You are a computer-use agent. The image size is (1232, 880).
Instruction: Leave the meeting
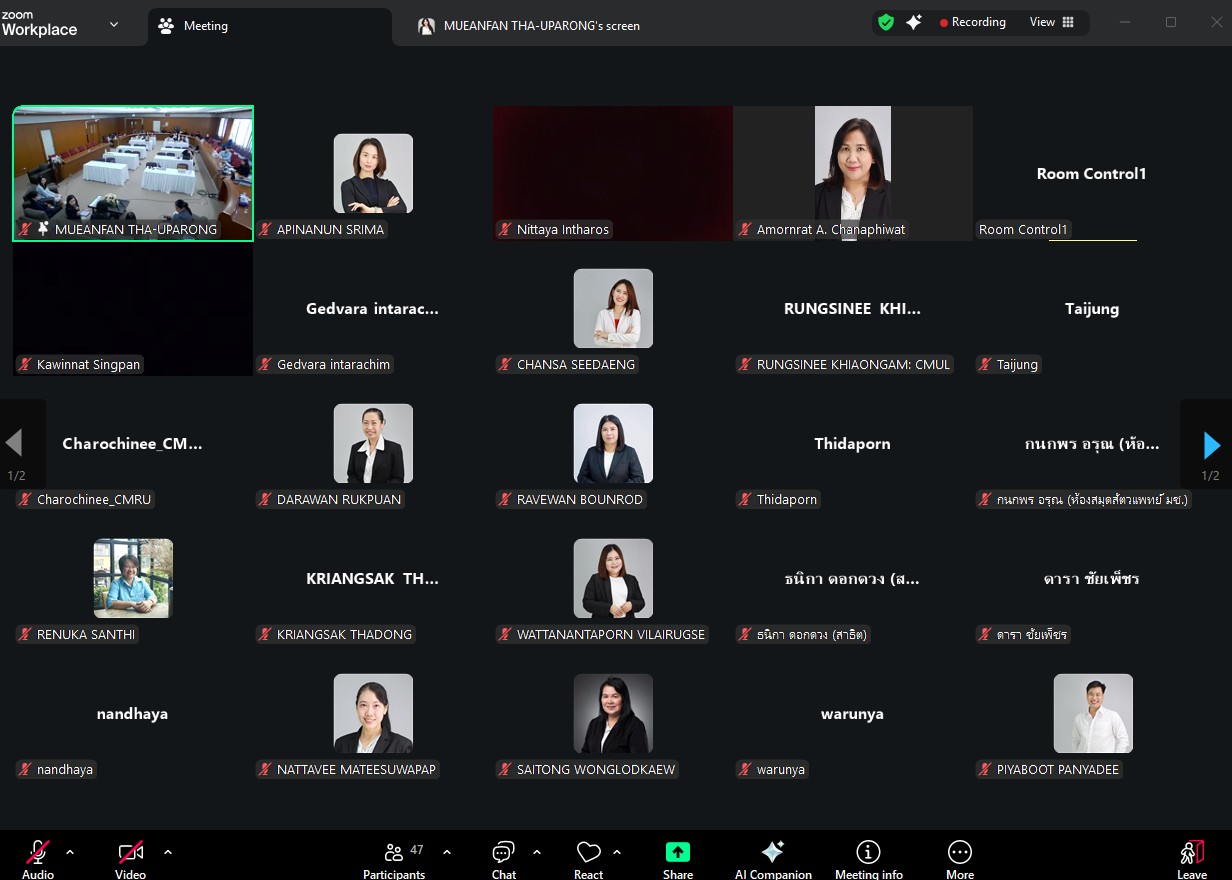[x=1191, y=856]
